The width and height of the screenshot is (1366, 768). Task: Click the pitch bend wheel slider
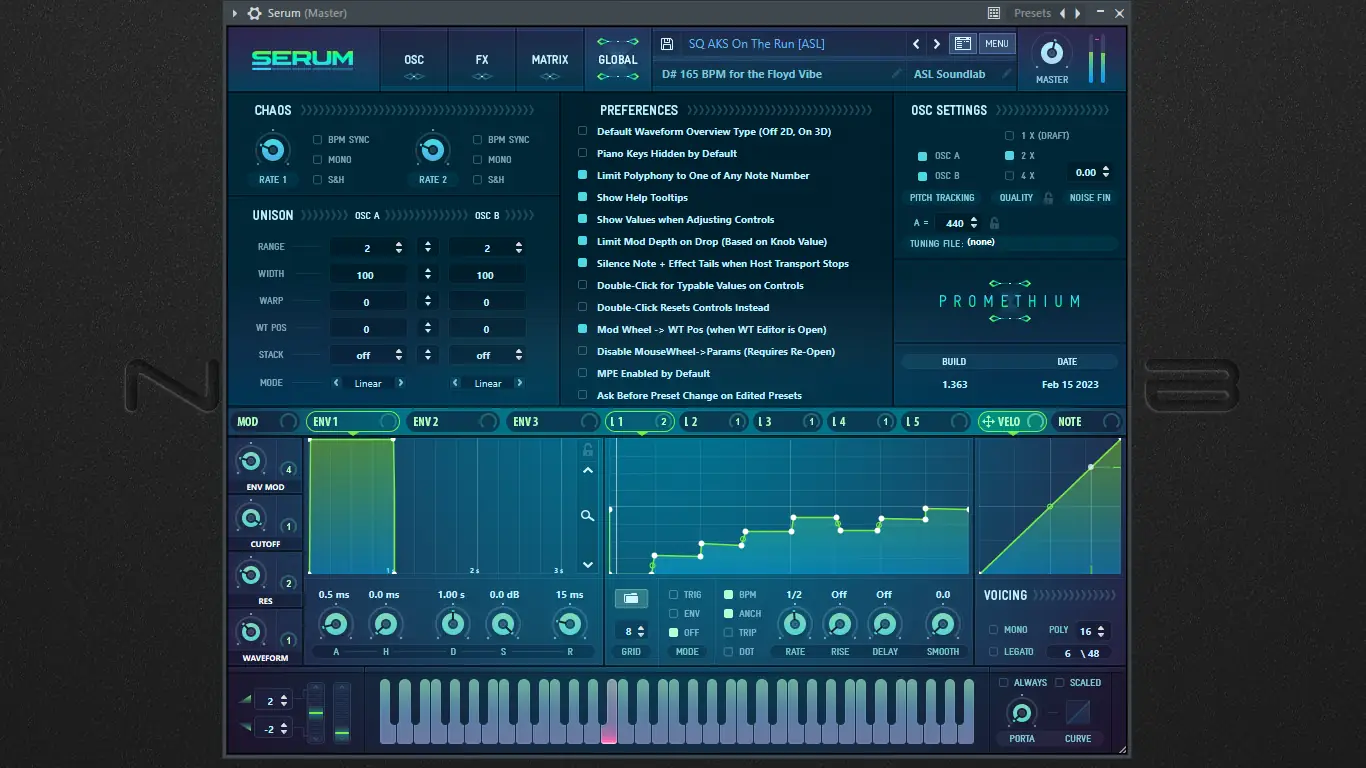315,713
